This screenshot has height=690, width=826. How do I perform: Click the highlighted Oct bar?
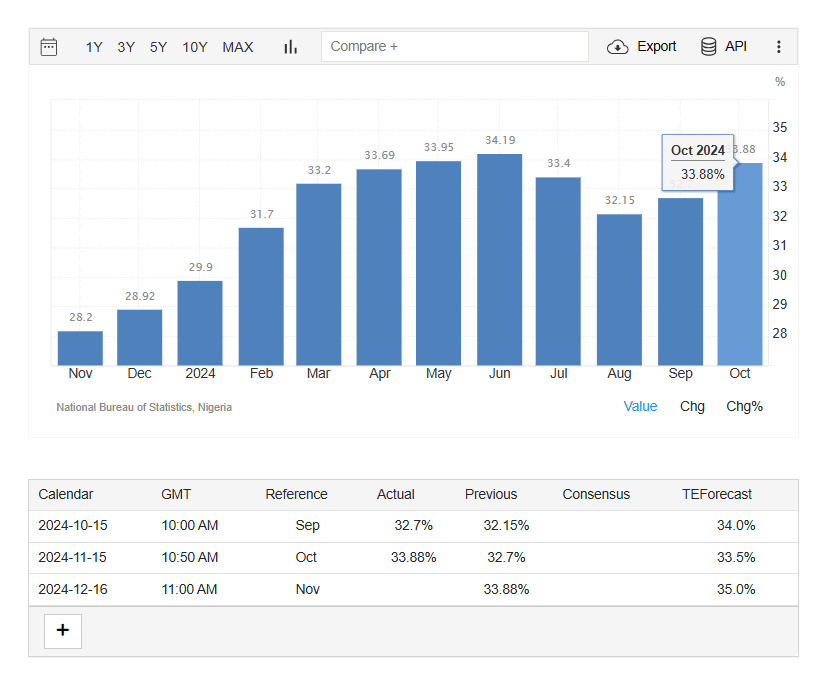pos(740,264)
